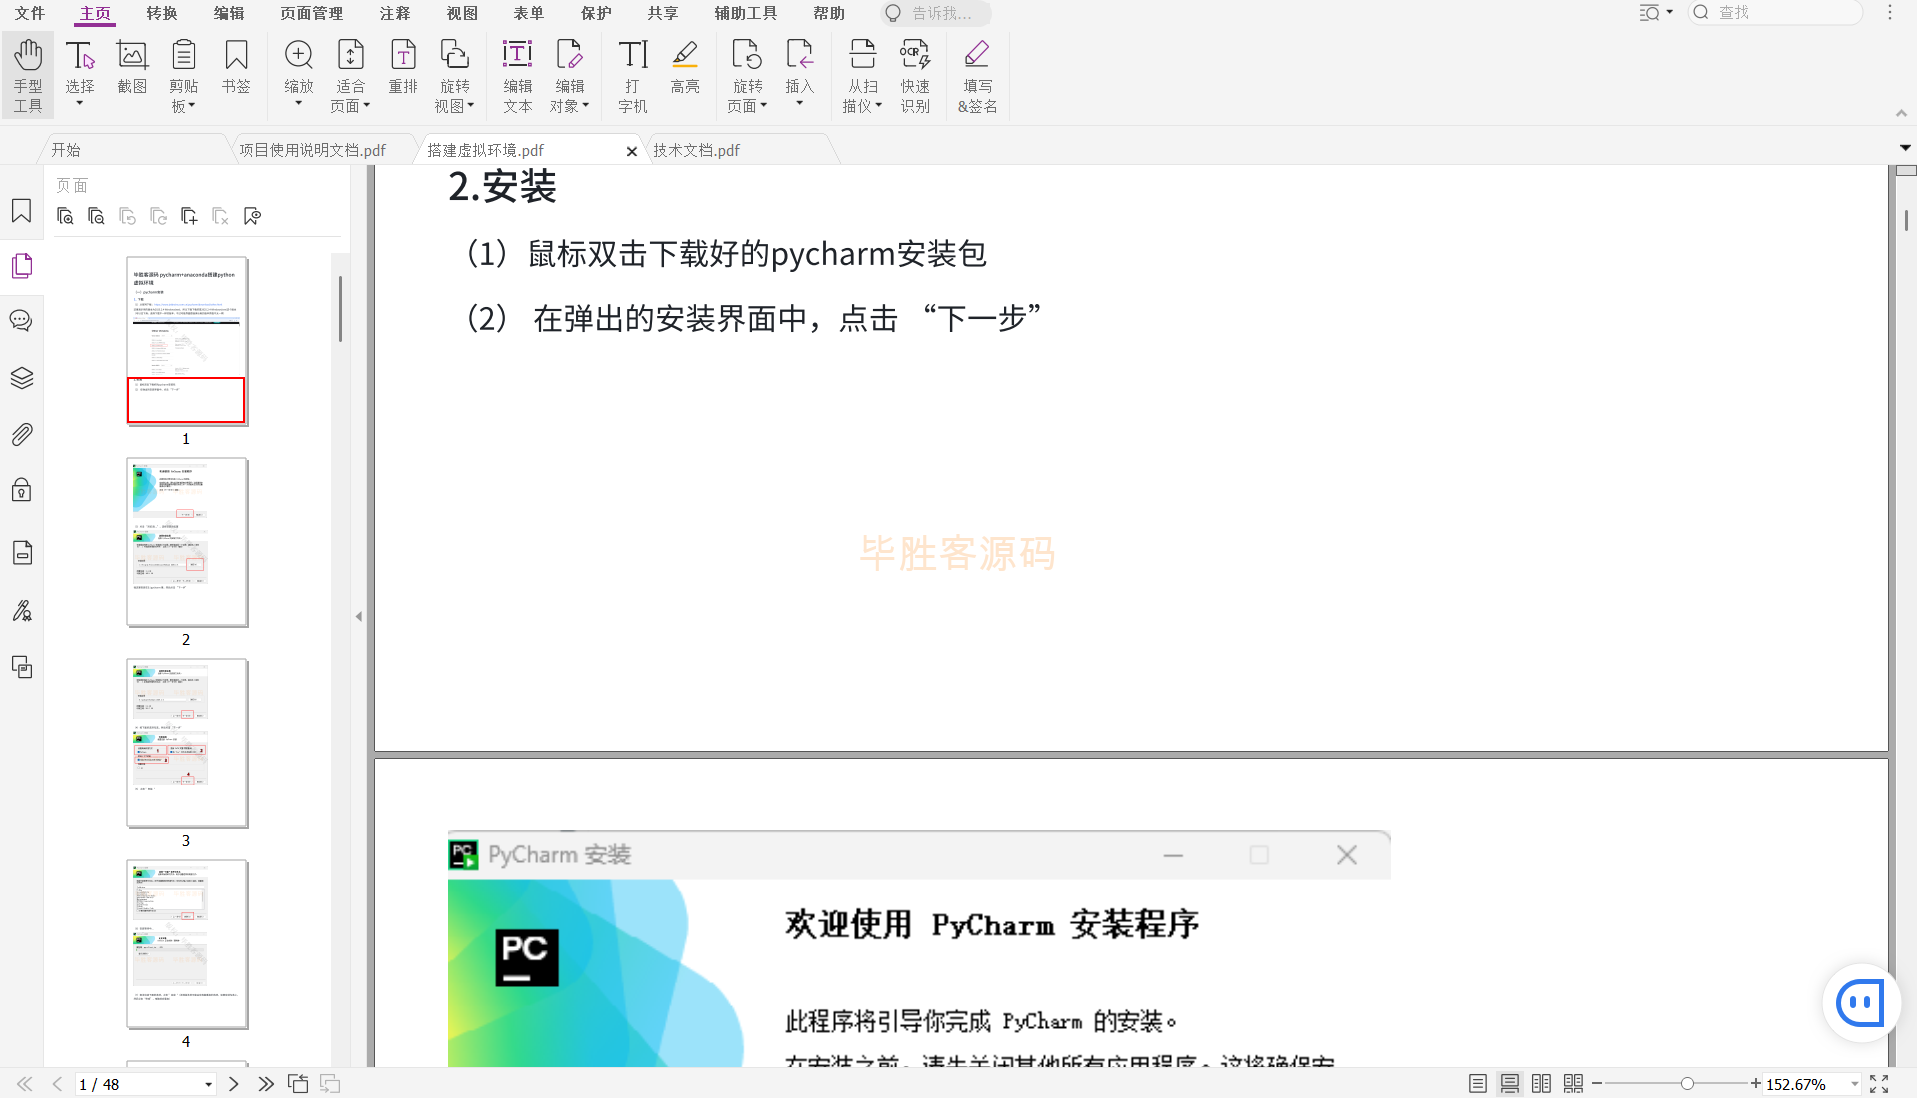Expand the Select tool dropdown arrow
This screenshot has height=1098, width=1917.
click(x=80, y=103)
